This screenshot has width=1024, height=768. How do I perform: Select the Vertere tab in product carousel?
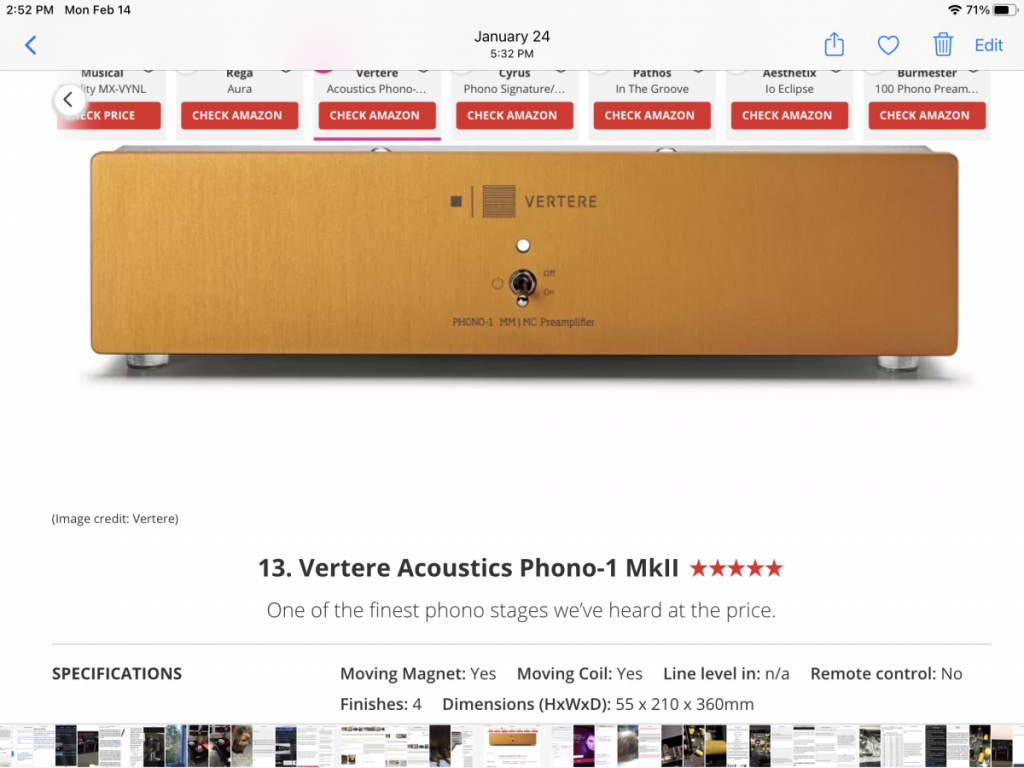coord(377,81)
